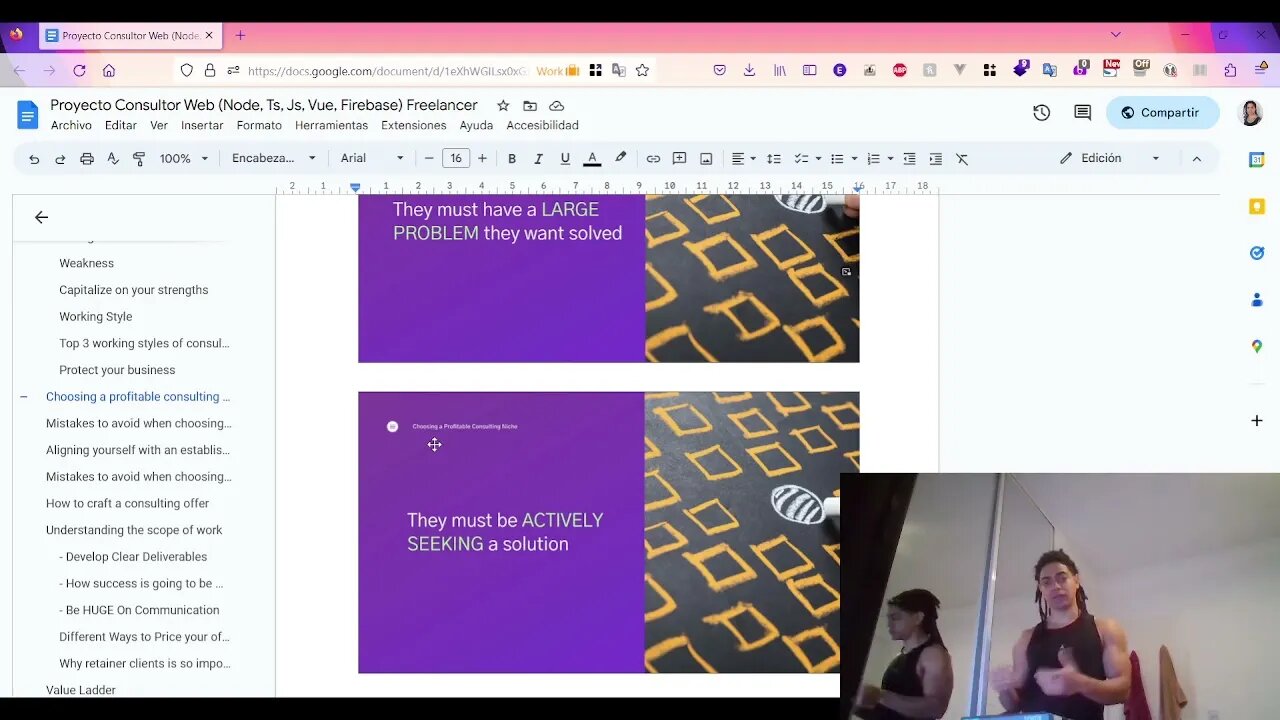Go to Working Style outline heading
1280x720 pixels.
[96, 317]
